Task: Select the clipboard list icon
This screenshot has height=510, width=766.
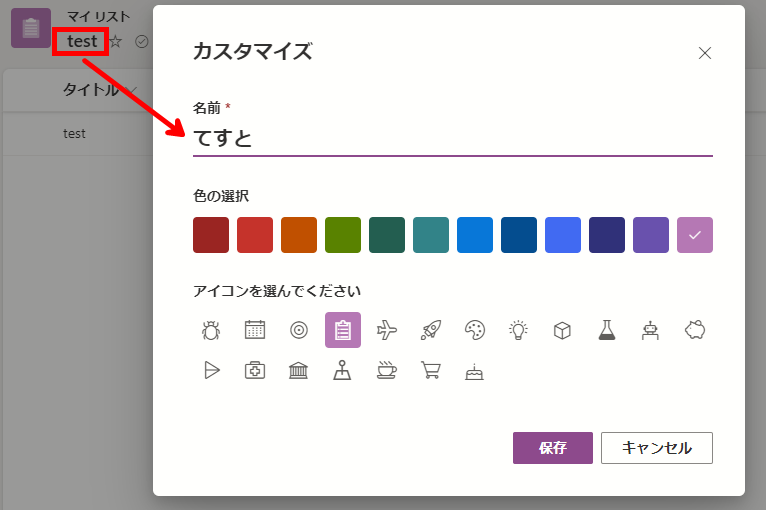Action: [x=343, y=330]
